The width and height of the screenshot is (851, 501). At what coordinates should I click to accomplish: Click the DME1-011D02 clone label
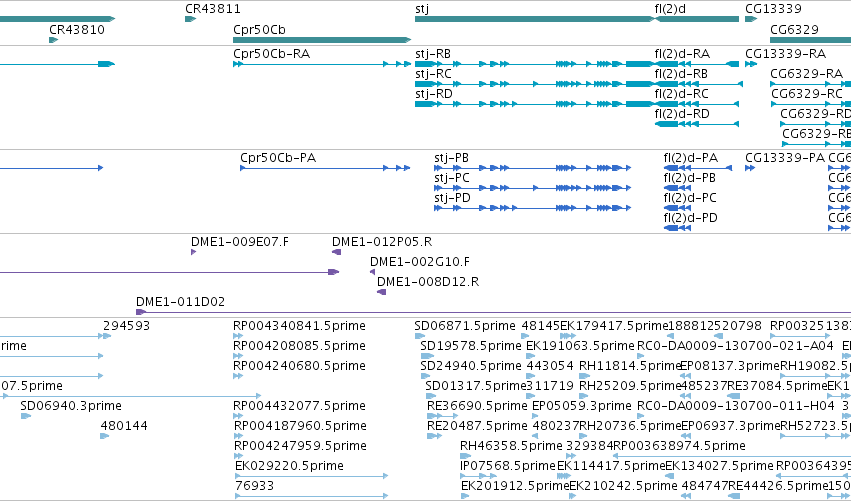[180, 302]
